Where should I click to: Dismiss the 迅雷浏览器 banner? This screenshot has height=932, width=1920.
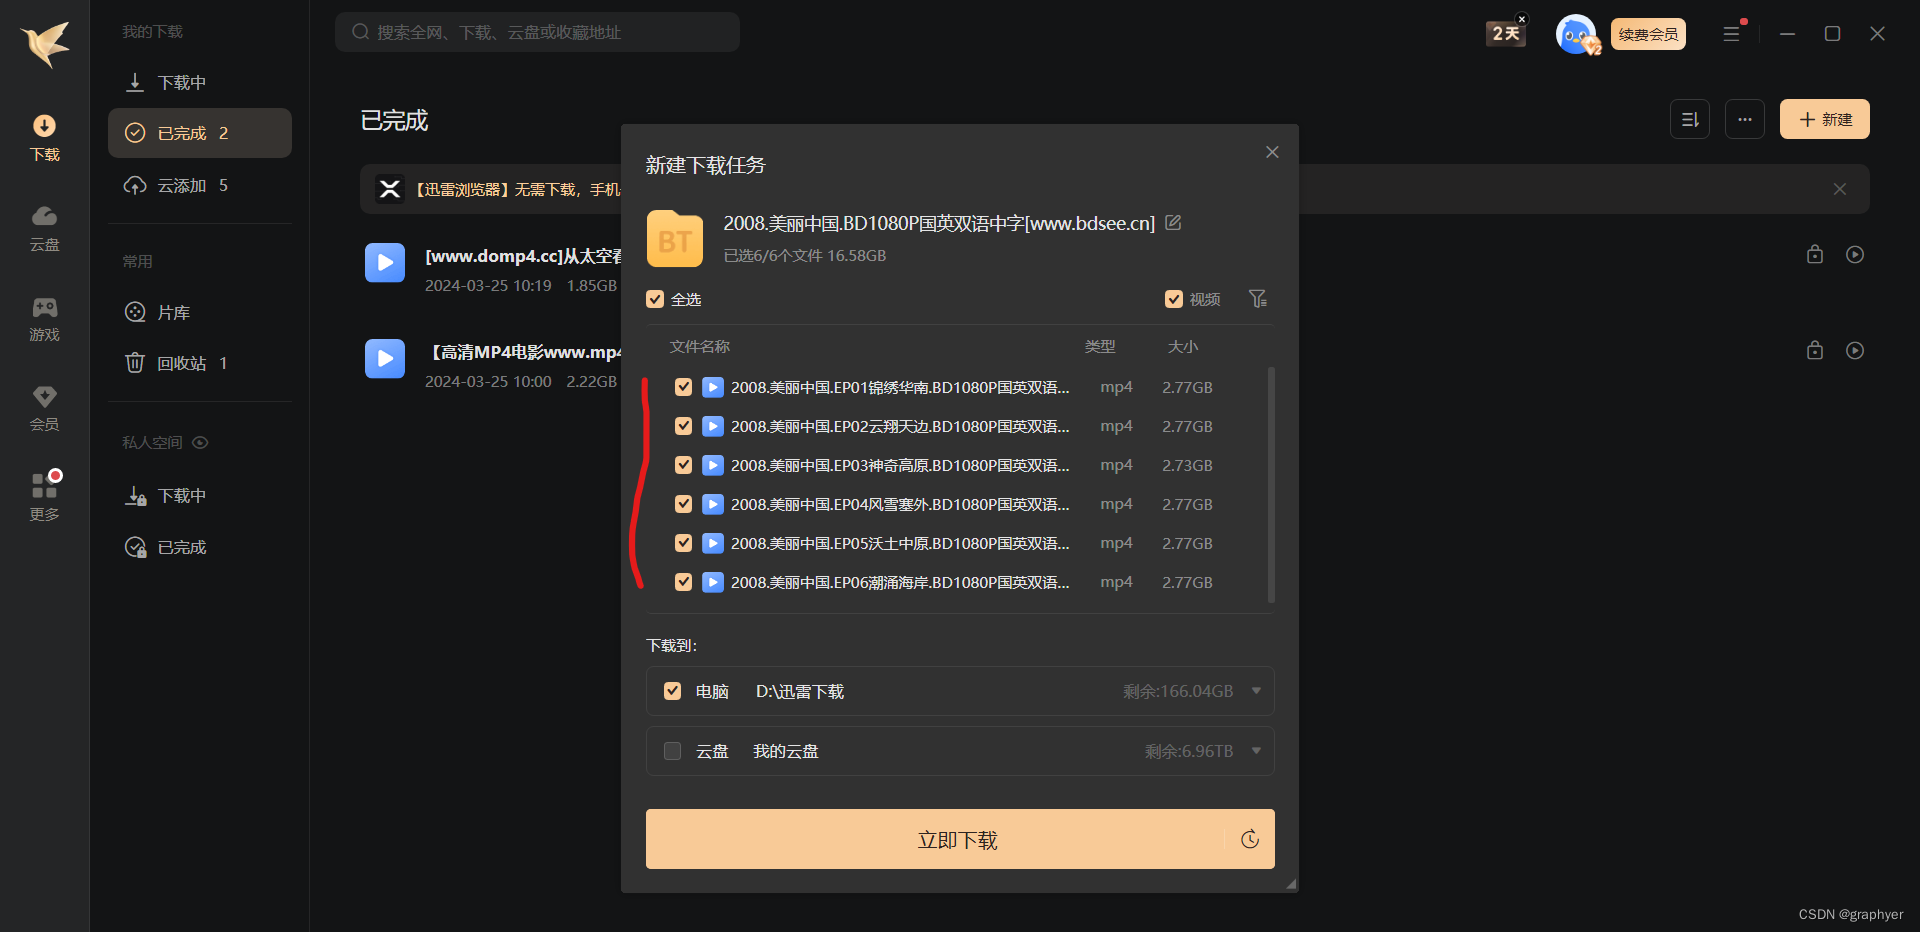coord(1840,189)
